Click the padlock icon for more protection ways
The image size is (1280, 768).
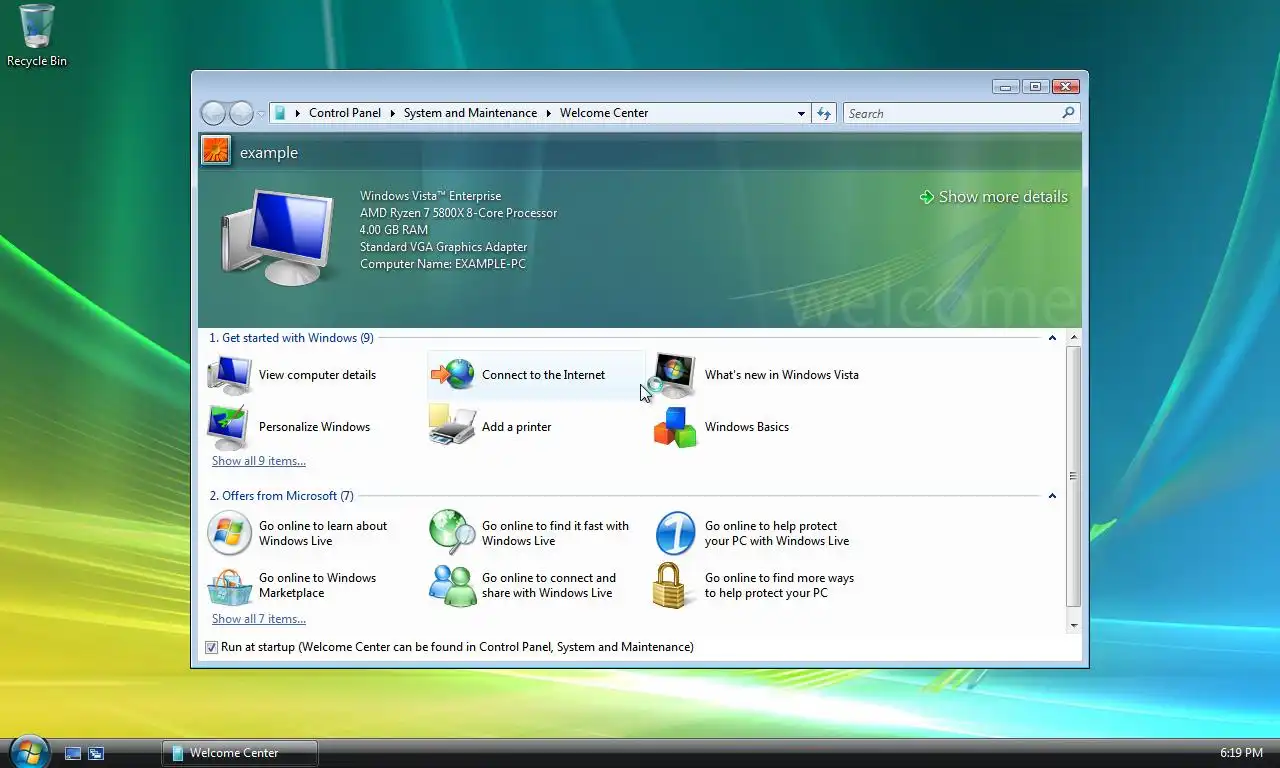671,585
